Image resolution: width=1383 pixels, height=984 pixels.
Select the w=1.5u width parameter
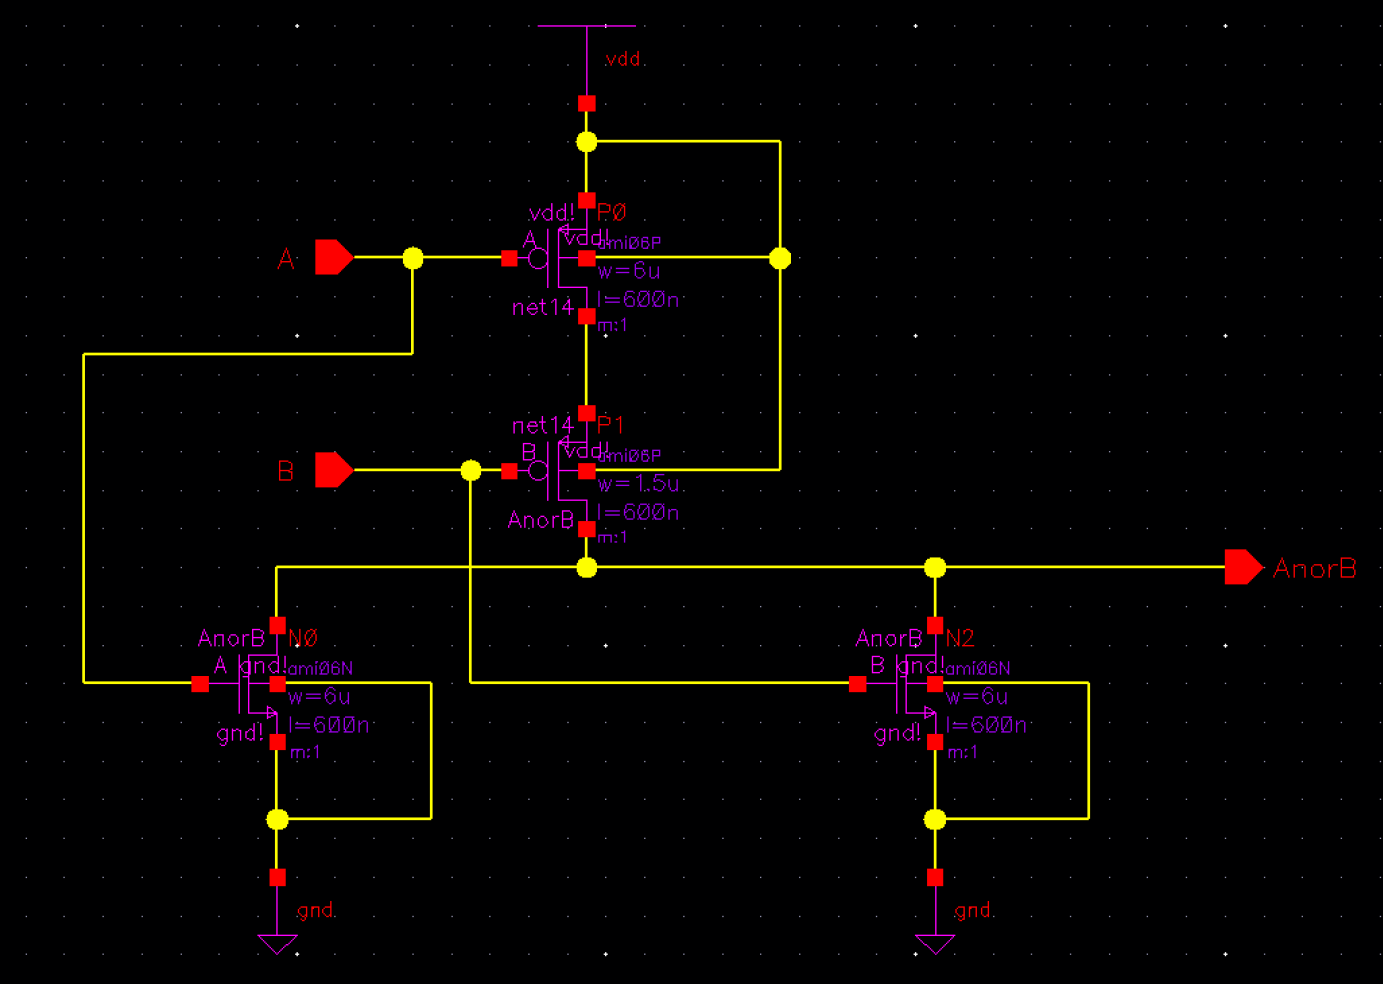point(640,484)
